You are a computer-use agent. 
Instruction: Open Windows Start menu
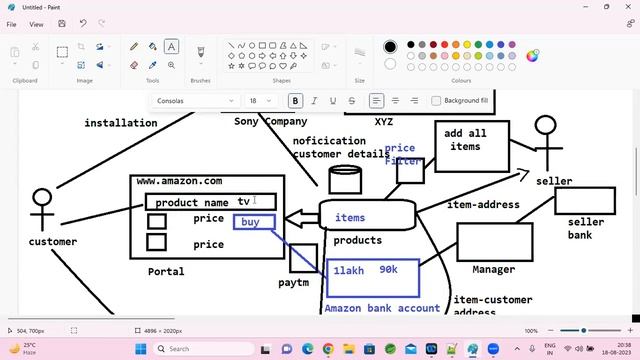(141, 349)
